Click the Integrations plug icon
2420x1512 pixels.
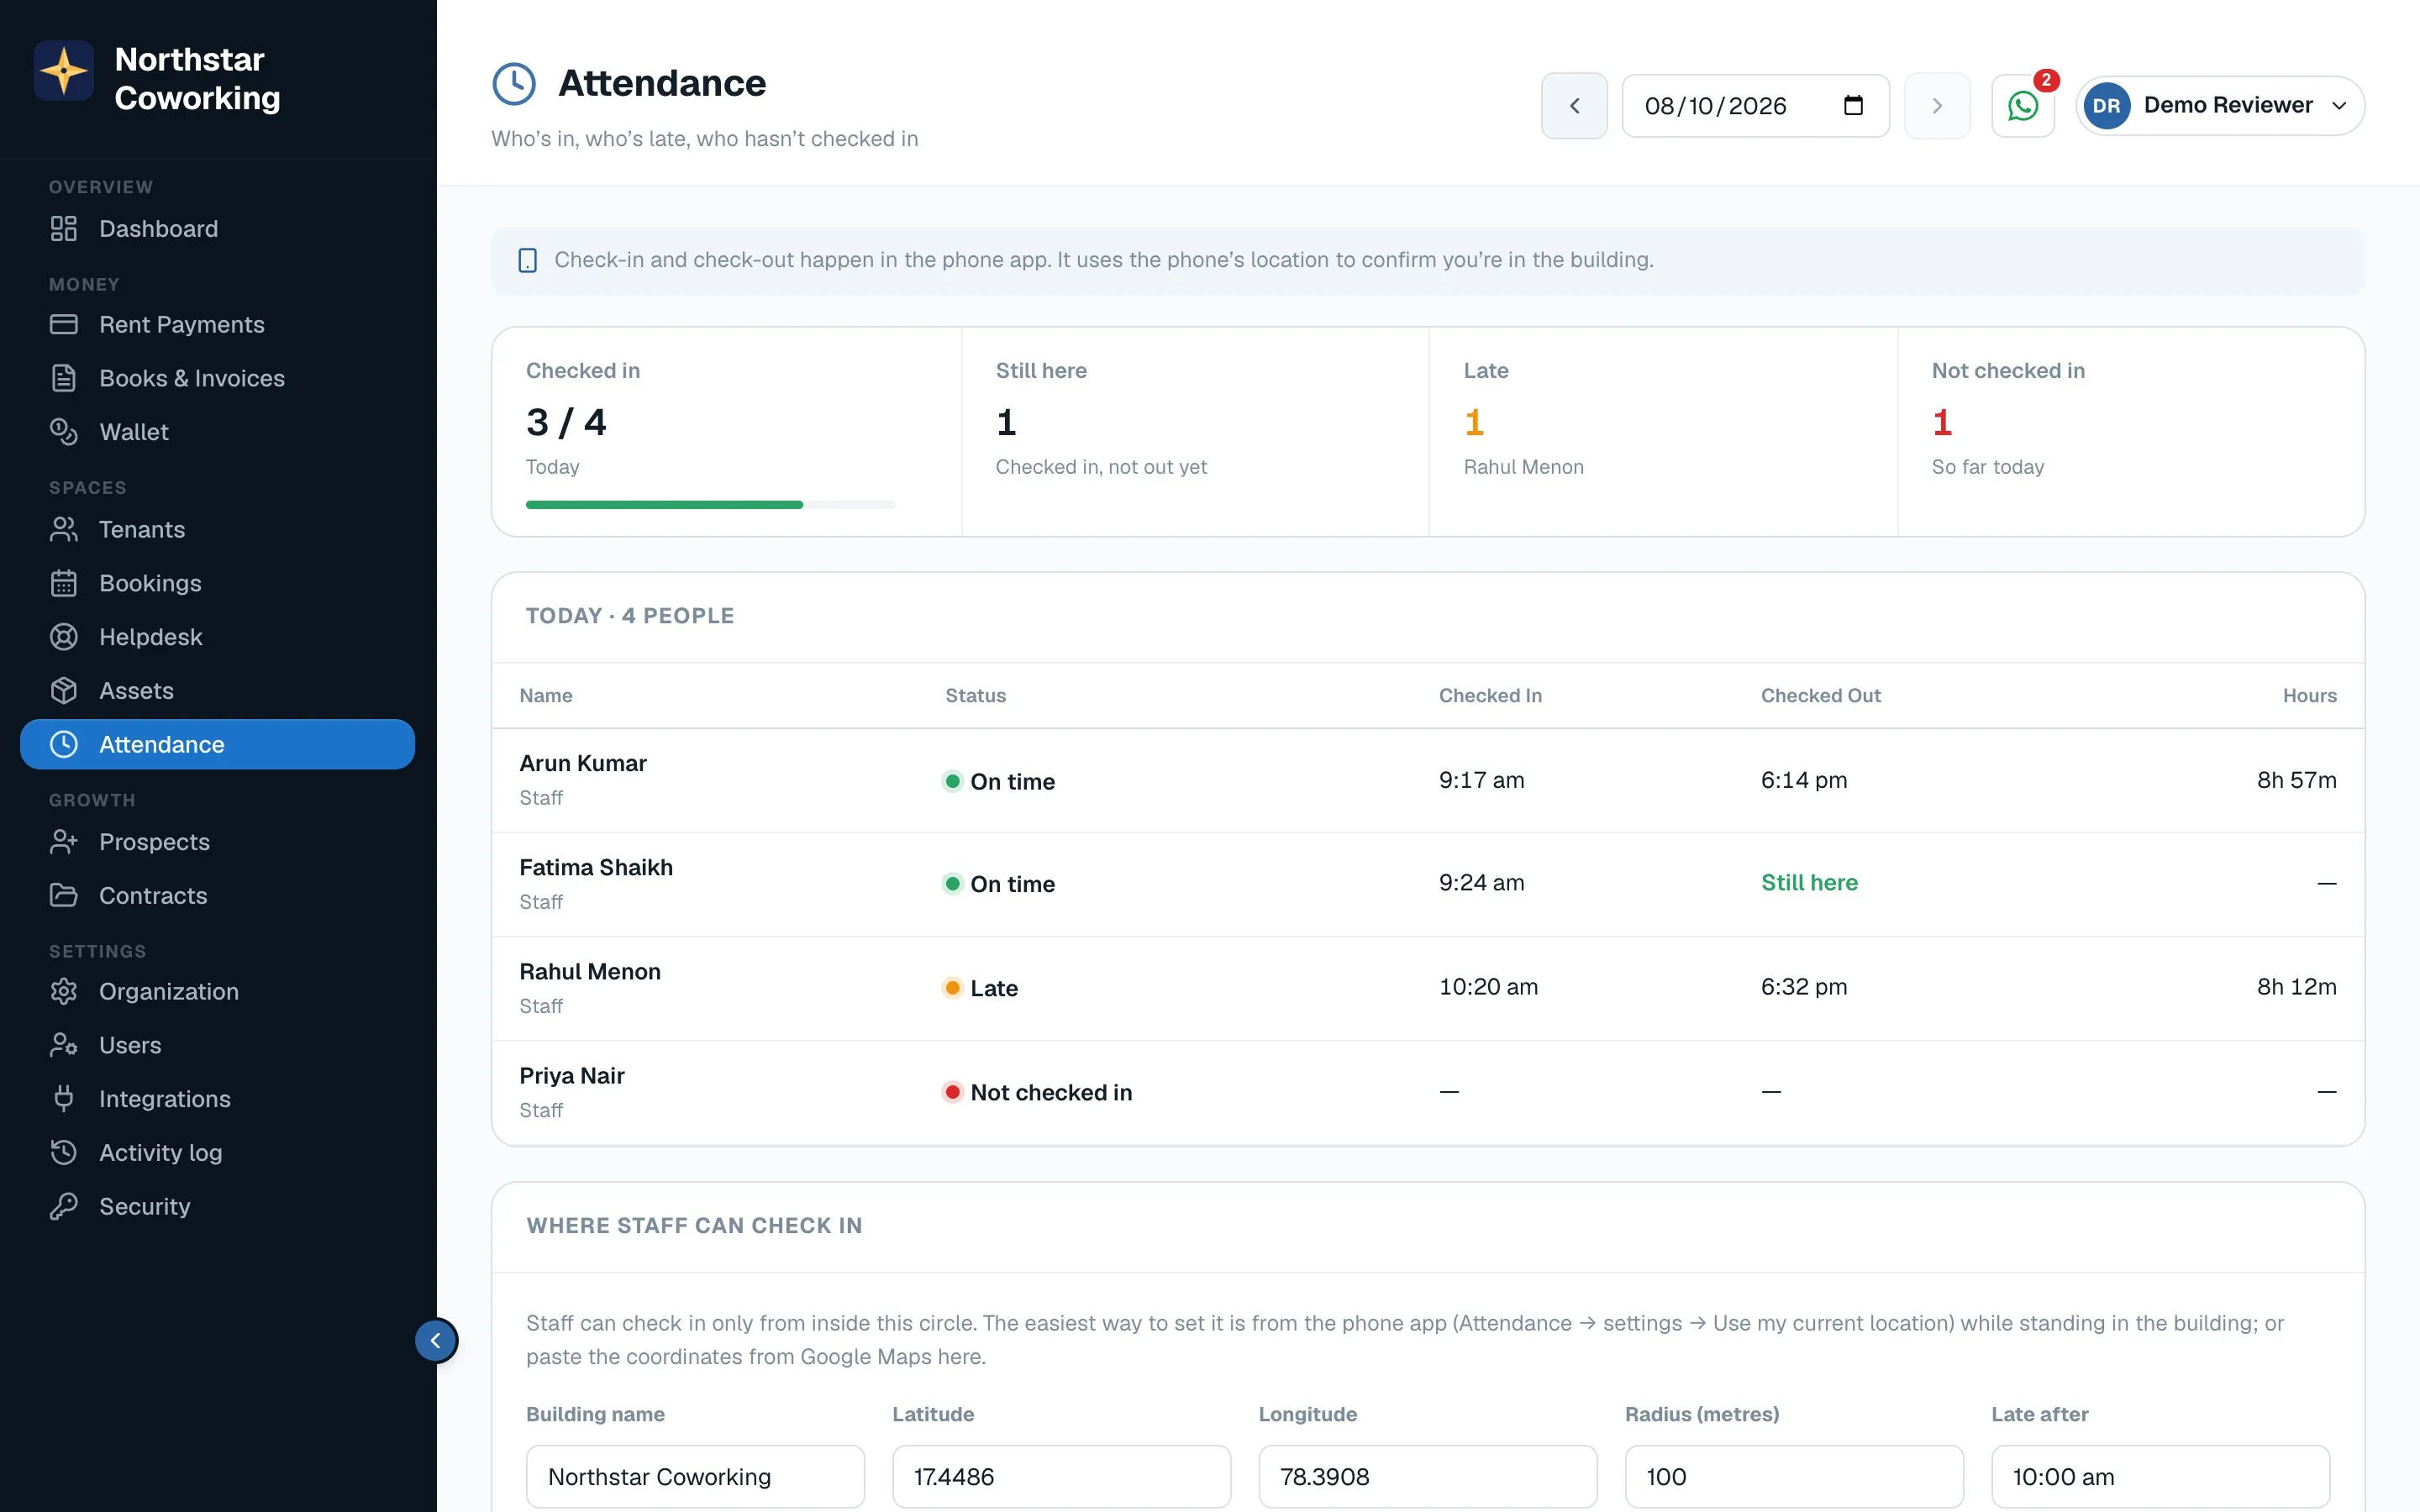(x=64, y=1099)
